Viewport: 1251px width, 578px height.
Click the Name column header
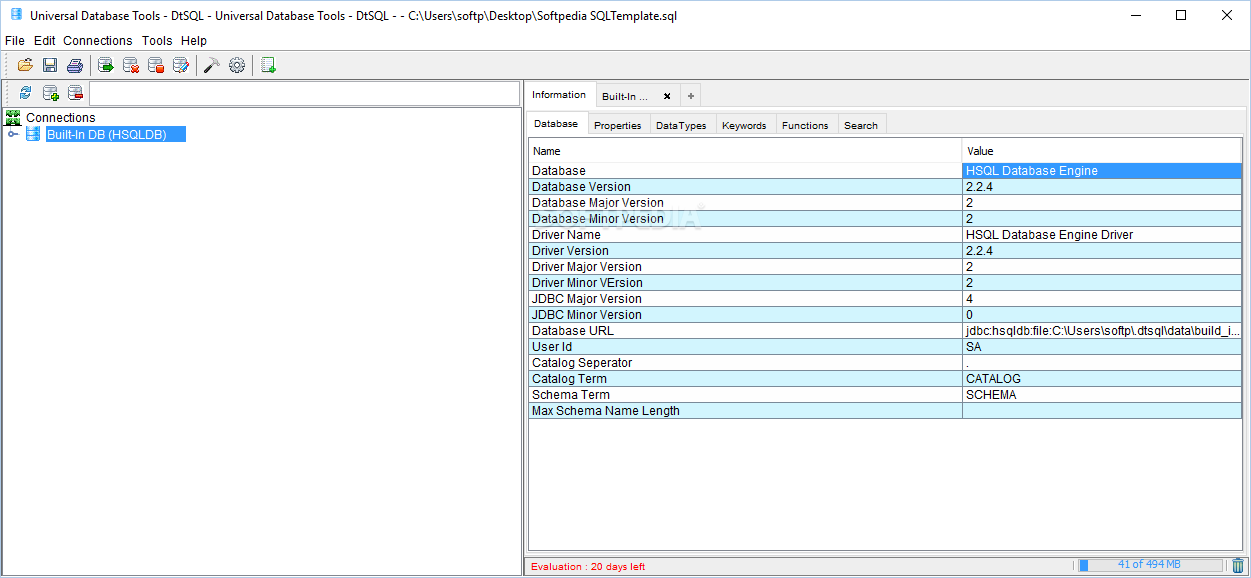pos(745,151)
